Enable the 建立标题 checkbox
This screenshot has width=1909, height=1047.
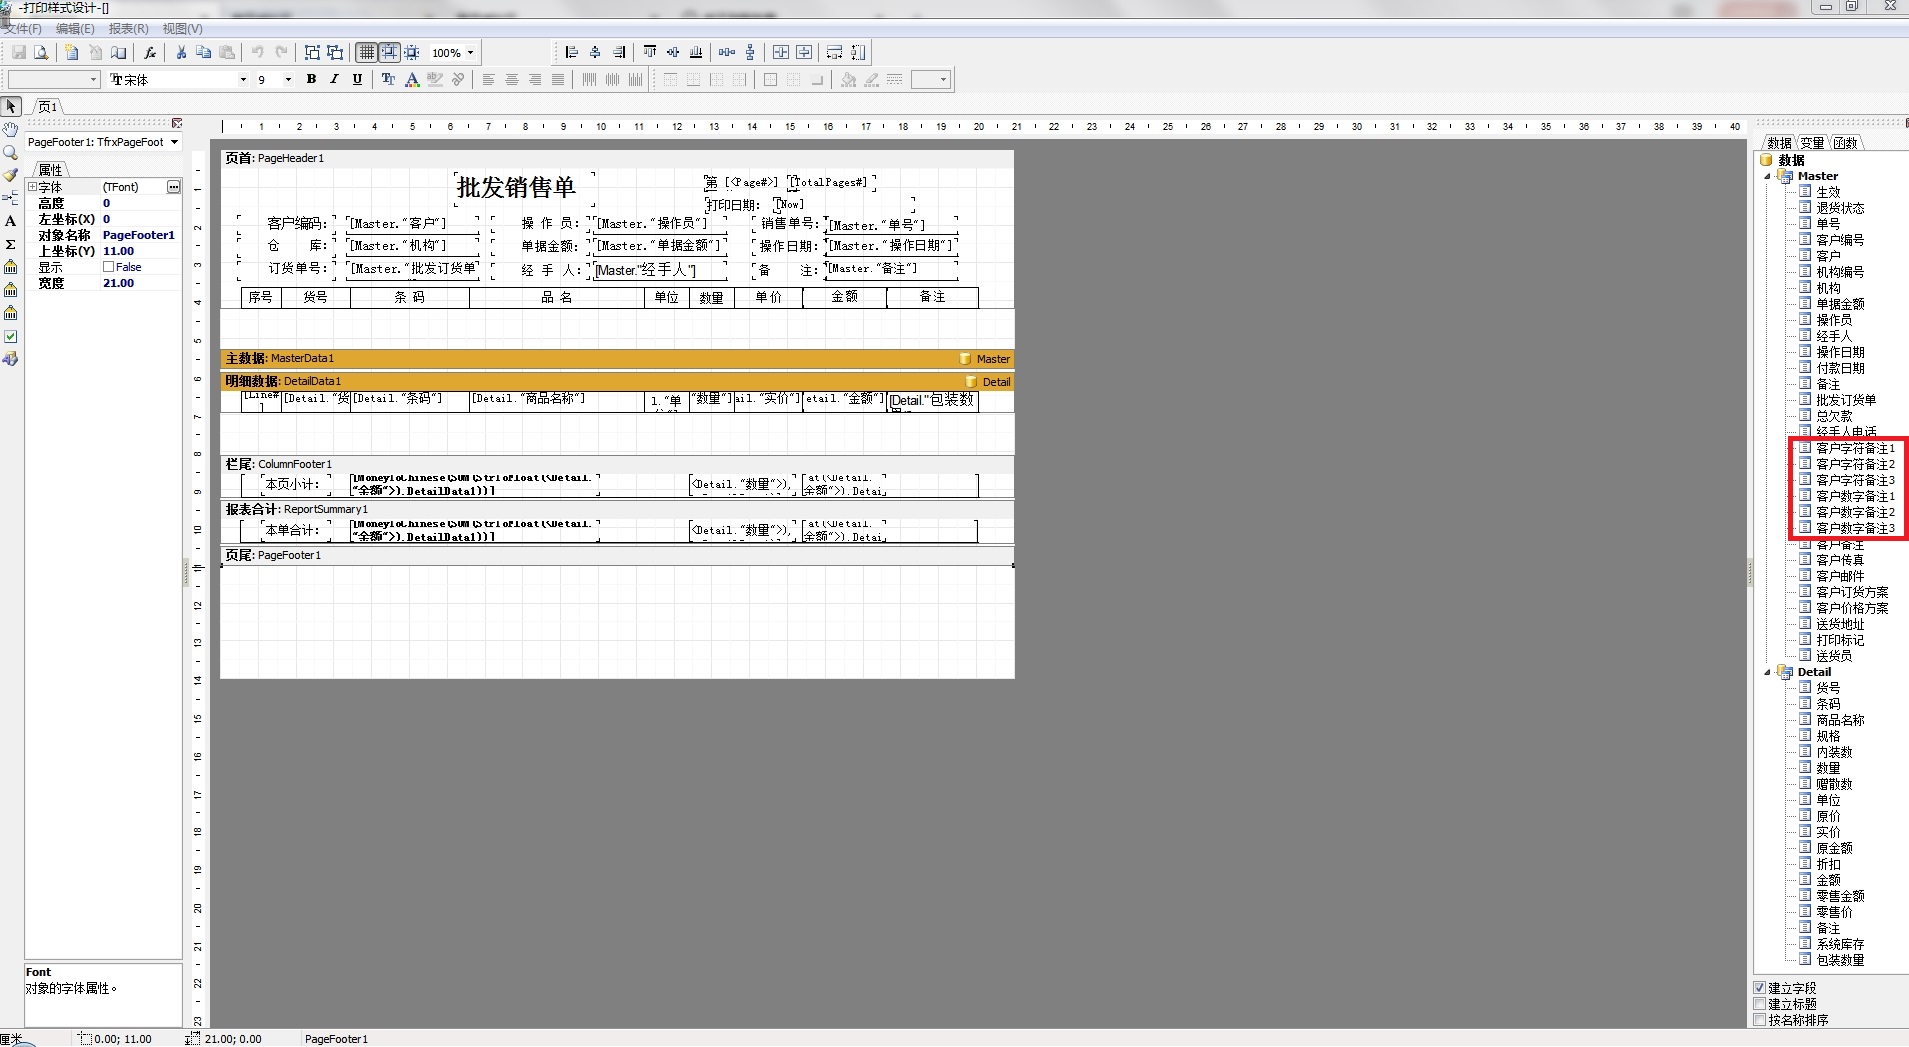1760,1004
